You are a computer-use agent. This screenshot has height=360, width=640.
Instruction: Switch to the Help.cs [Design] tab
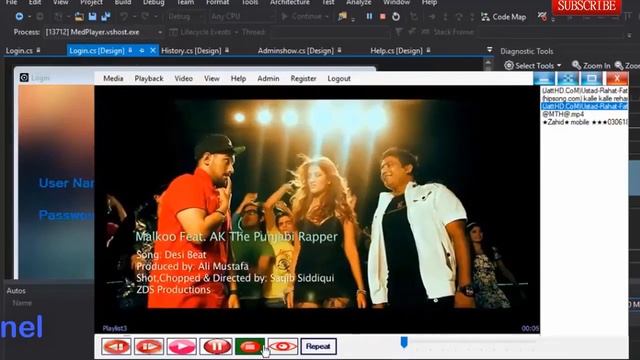point(396,51)
